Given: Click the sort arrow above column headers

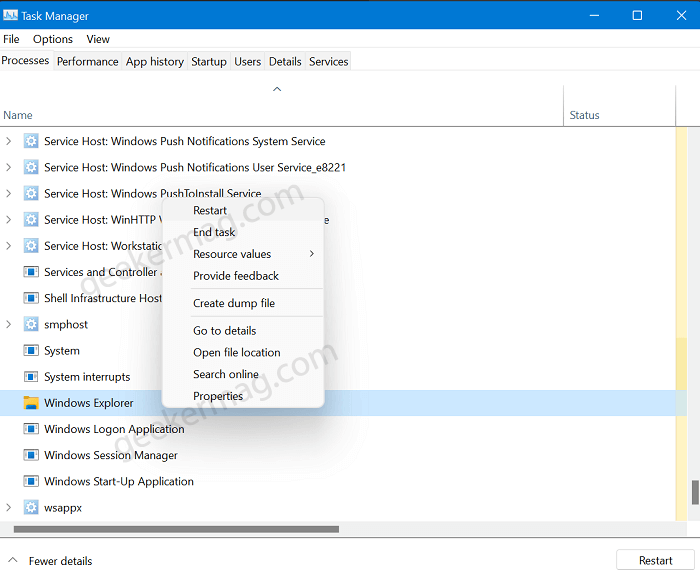Looking at the screenshot, I should click(277, 89).
